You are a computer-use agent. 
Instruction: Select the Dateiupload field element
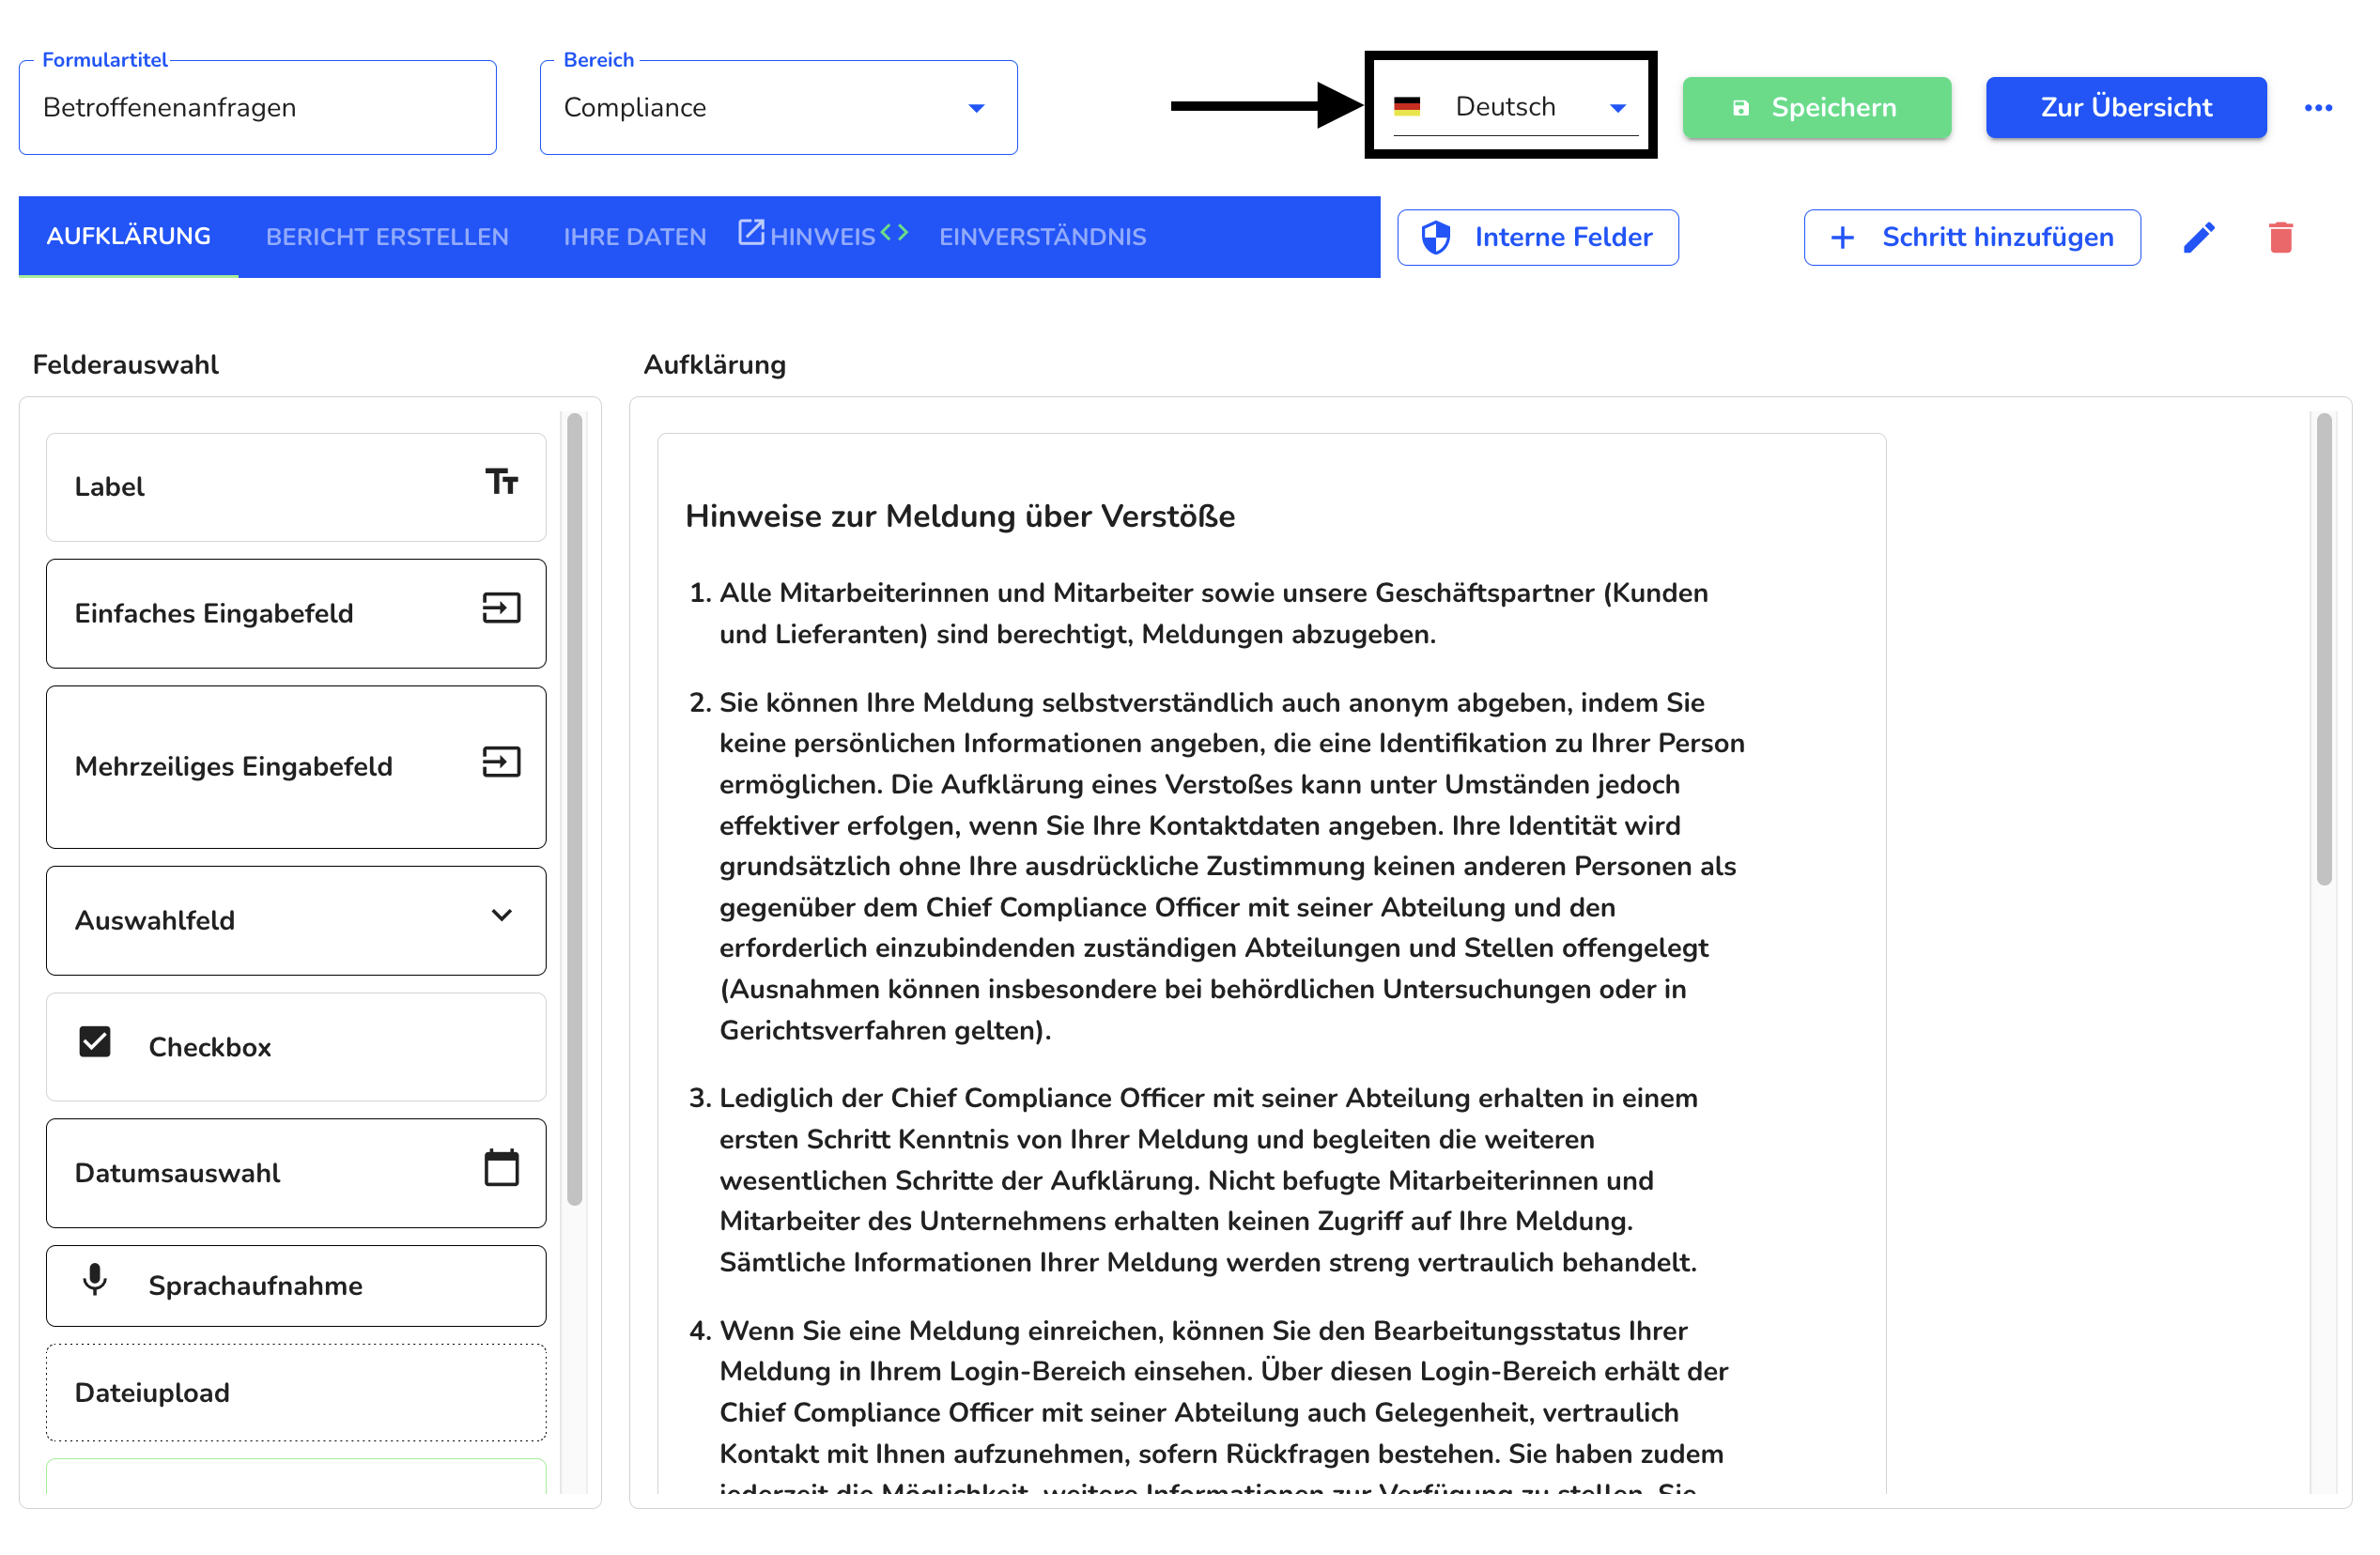tap(296, 1392)
